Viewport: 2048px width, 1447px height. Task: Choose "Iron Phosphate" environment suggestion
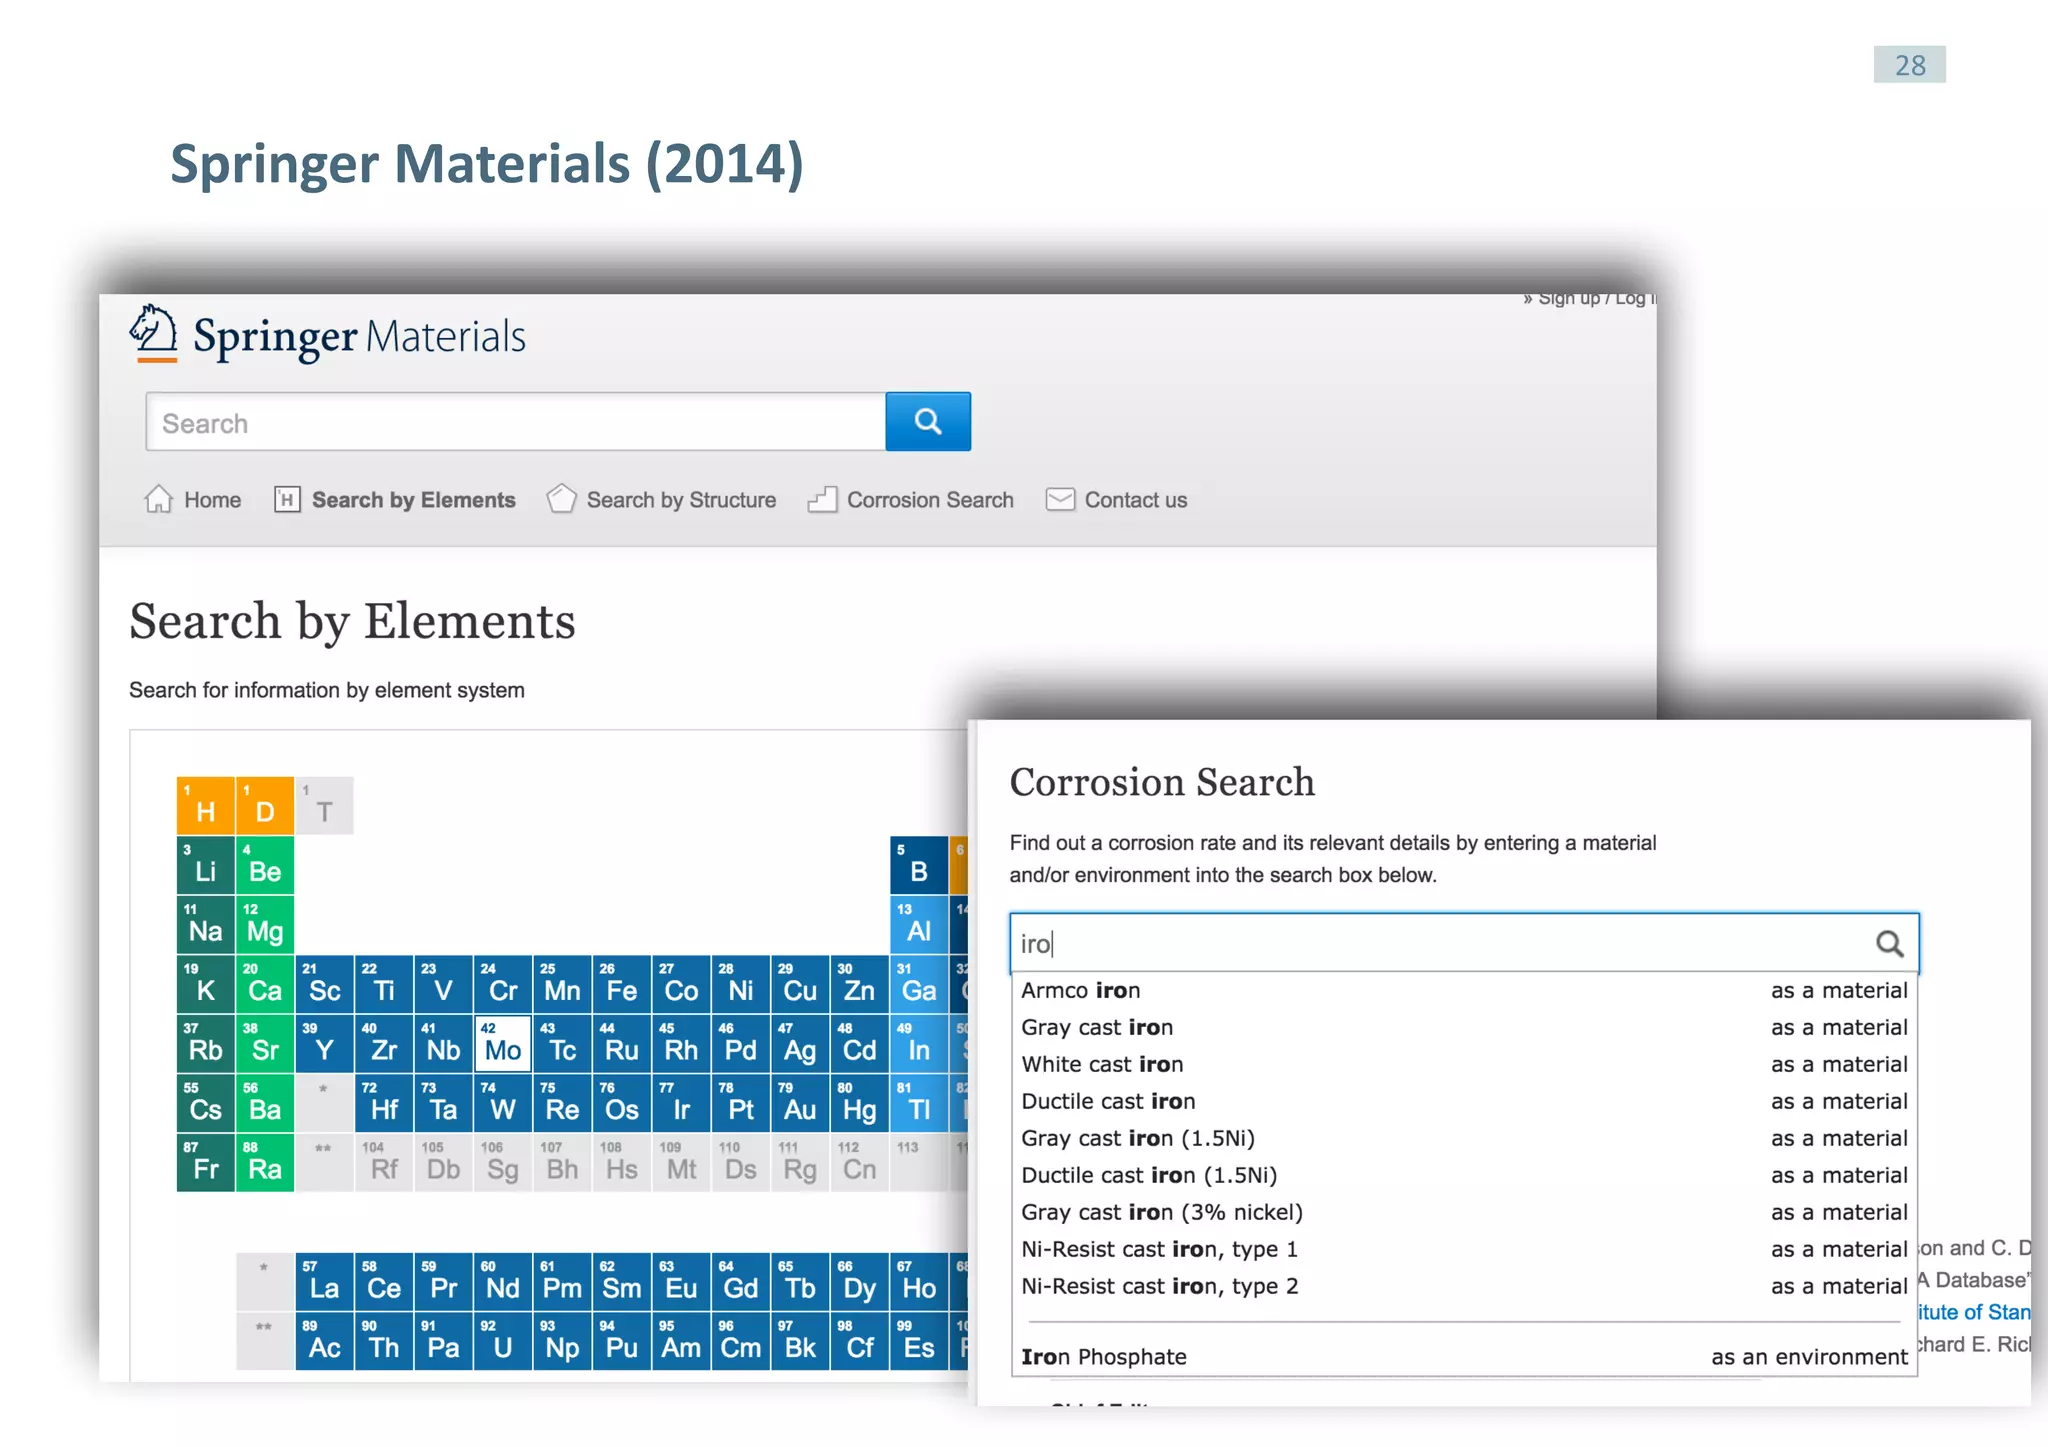coord(1464,1357)
